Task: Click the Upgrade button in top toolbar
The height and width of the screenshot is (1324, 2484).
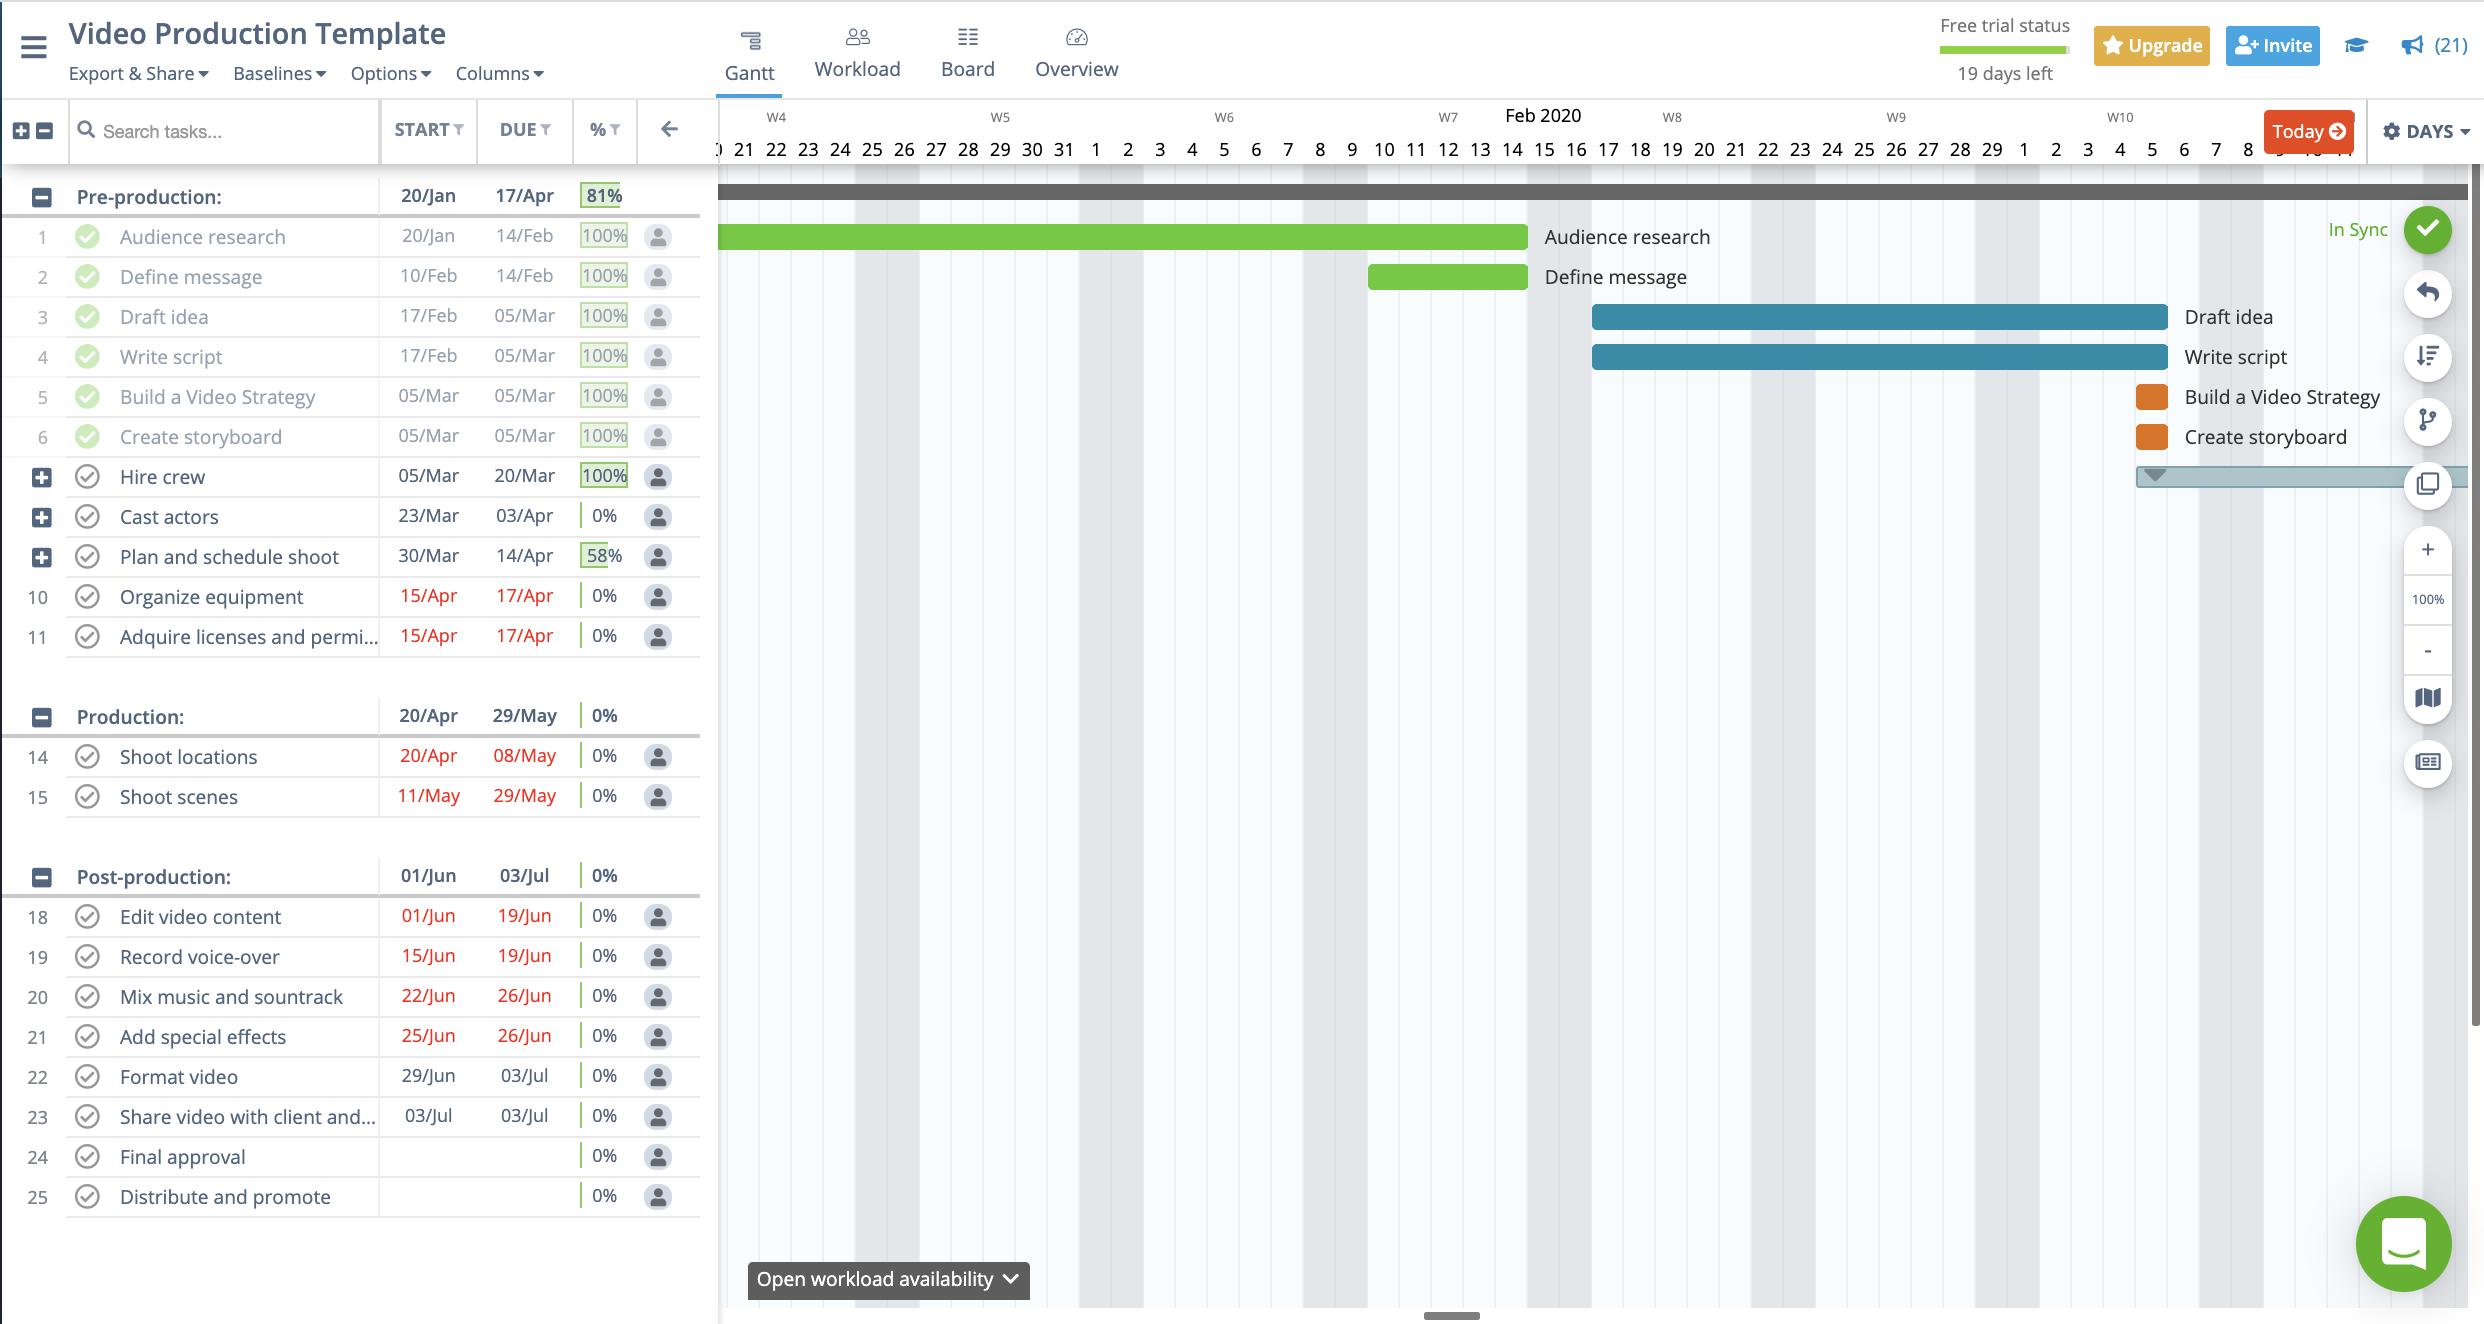Action: pos(2152,44)
